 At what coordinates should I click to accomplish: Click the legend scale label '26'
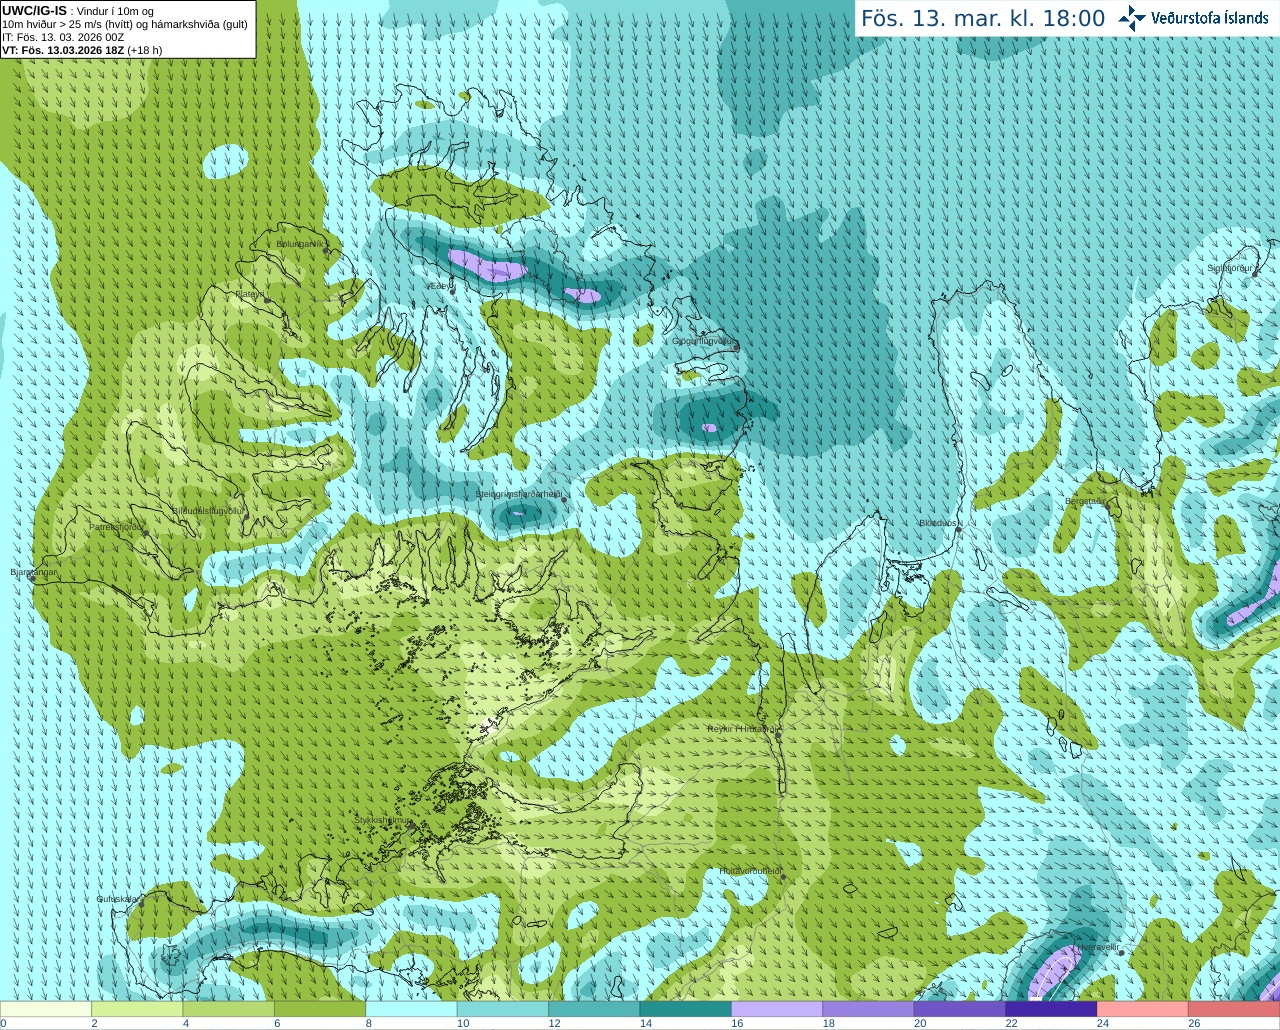[x=1194, y=1024]
